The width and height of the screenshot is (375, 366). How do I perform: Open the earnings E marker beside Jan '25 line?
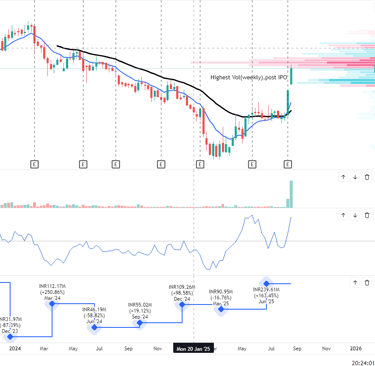(200, 164)
